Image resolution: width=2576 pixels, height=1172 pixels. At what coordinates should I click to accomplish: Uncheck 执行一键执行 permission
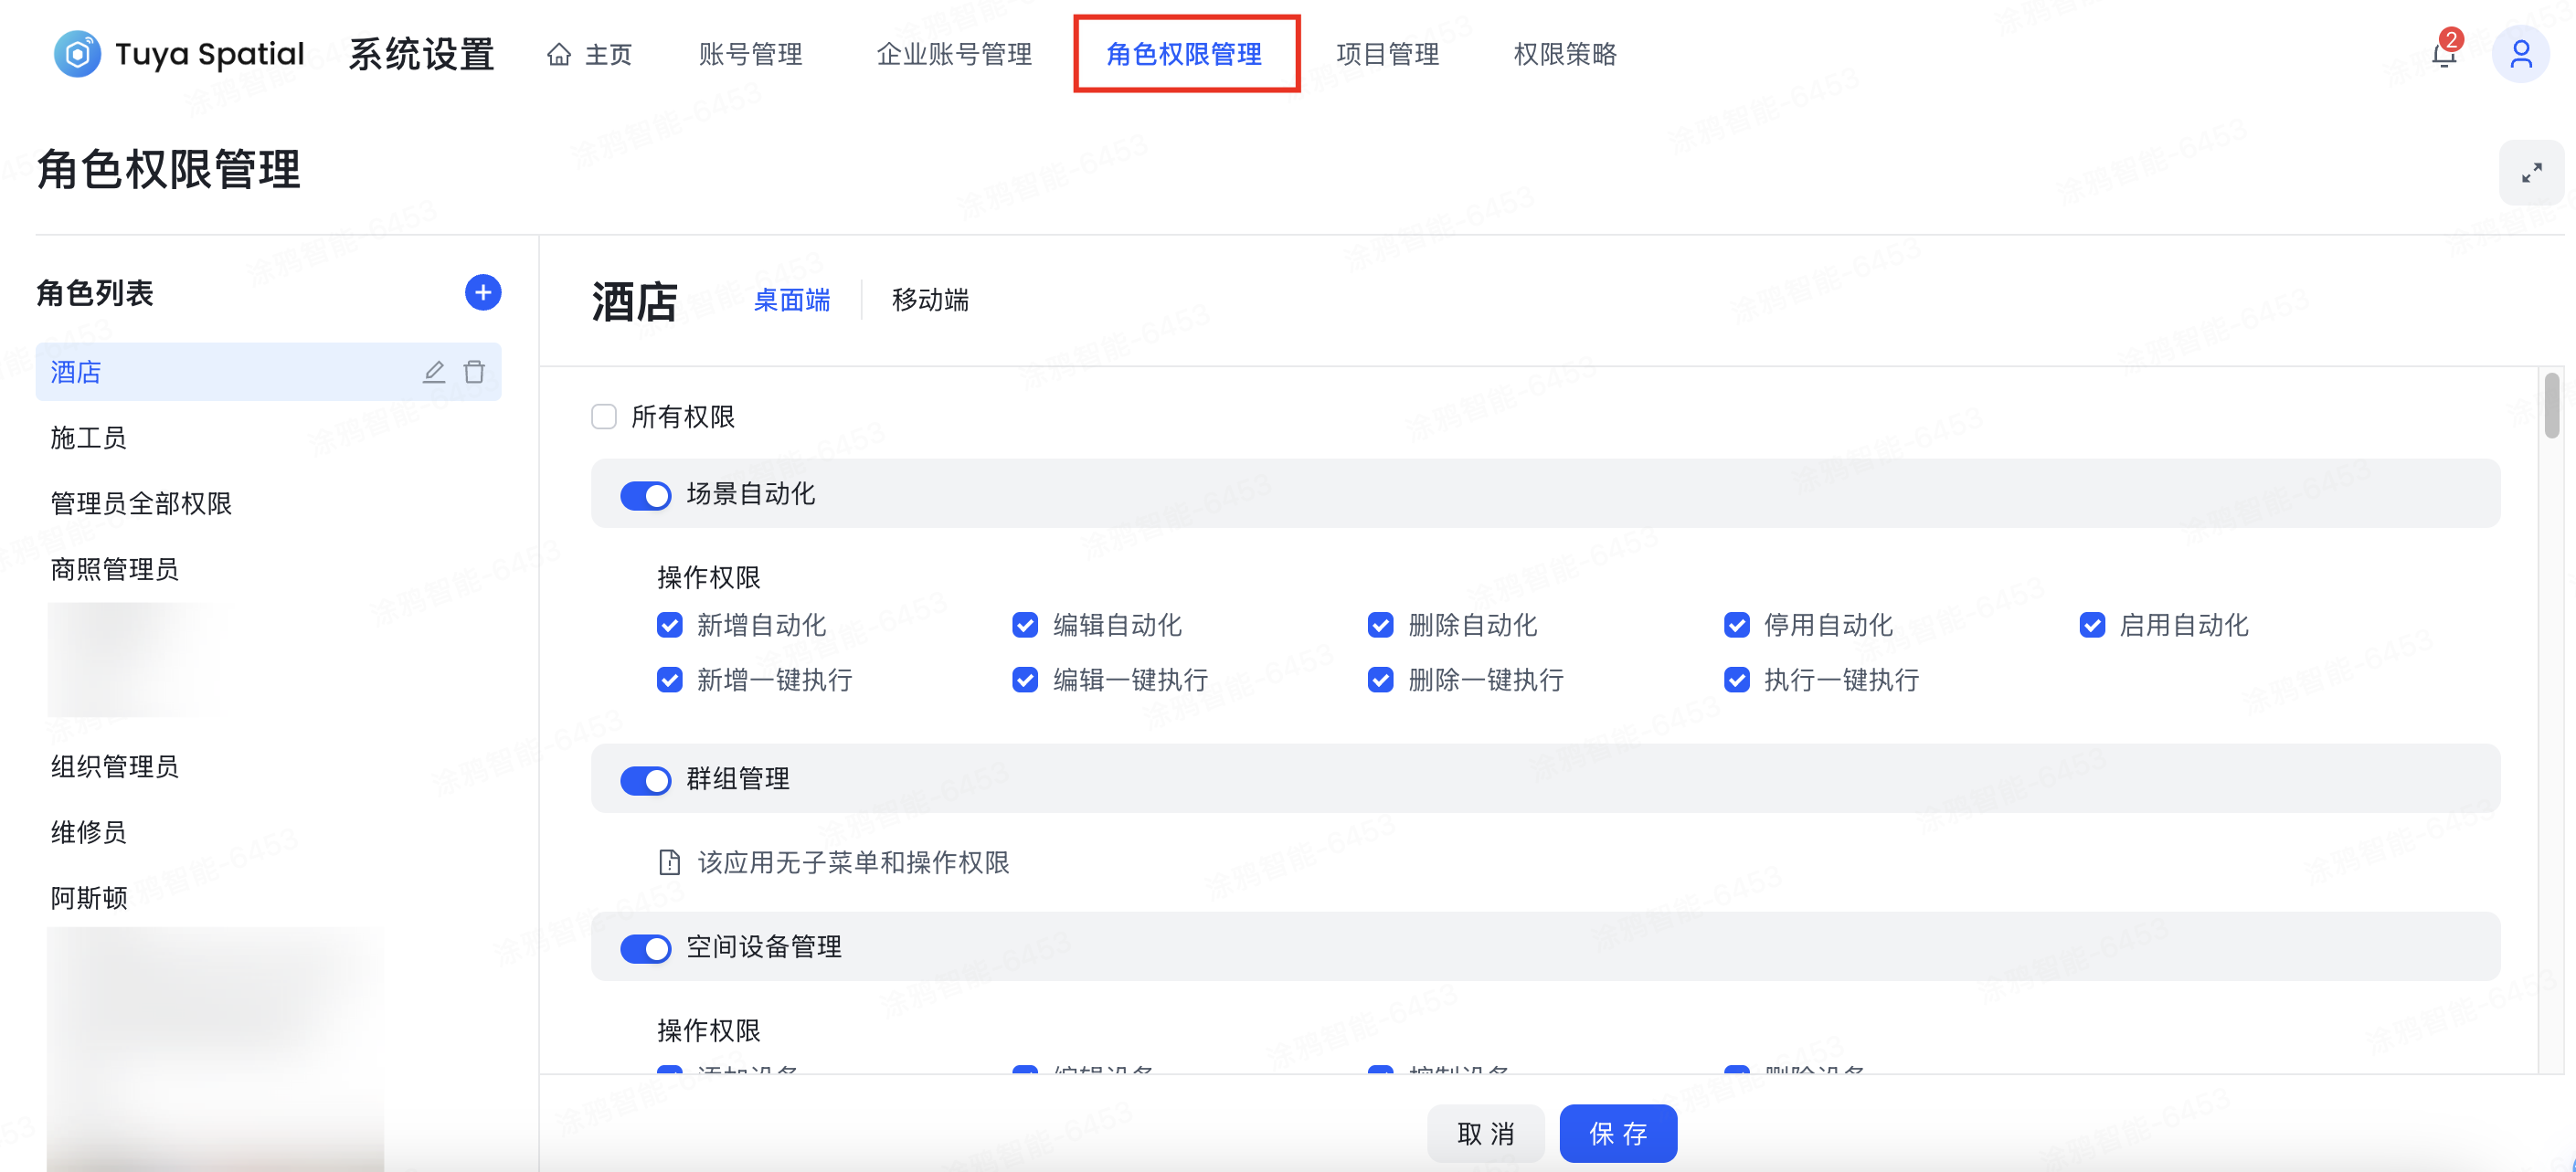coord(1736,680)
